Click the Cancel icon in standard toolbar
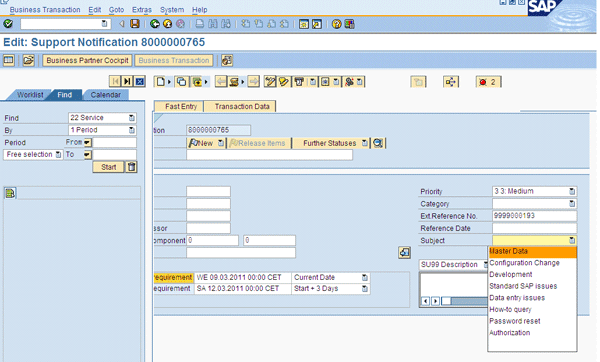Screen dimensions: 600x362 click(180, 24)
